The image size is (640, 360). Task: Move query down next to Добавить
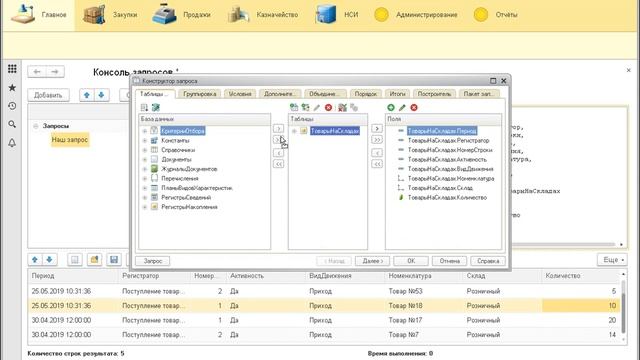101,95
